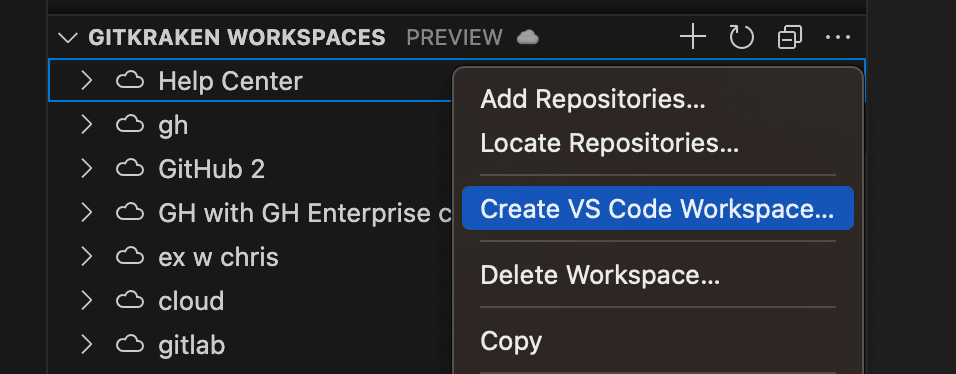Click the cloud icon beside PREVIEW

pos(528,38)
